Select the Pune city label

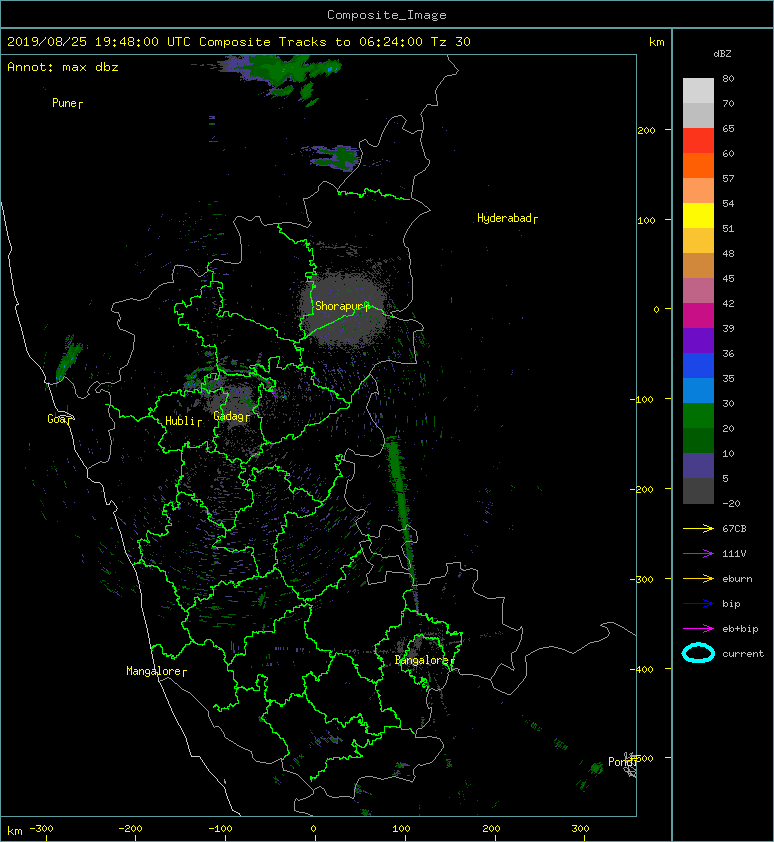tap(67, 103)
